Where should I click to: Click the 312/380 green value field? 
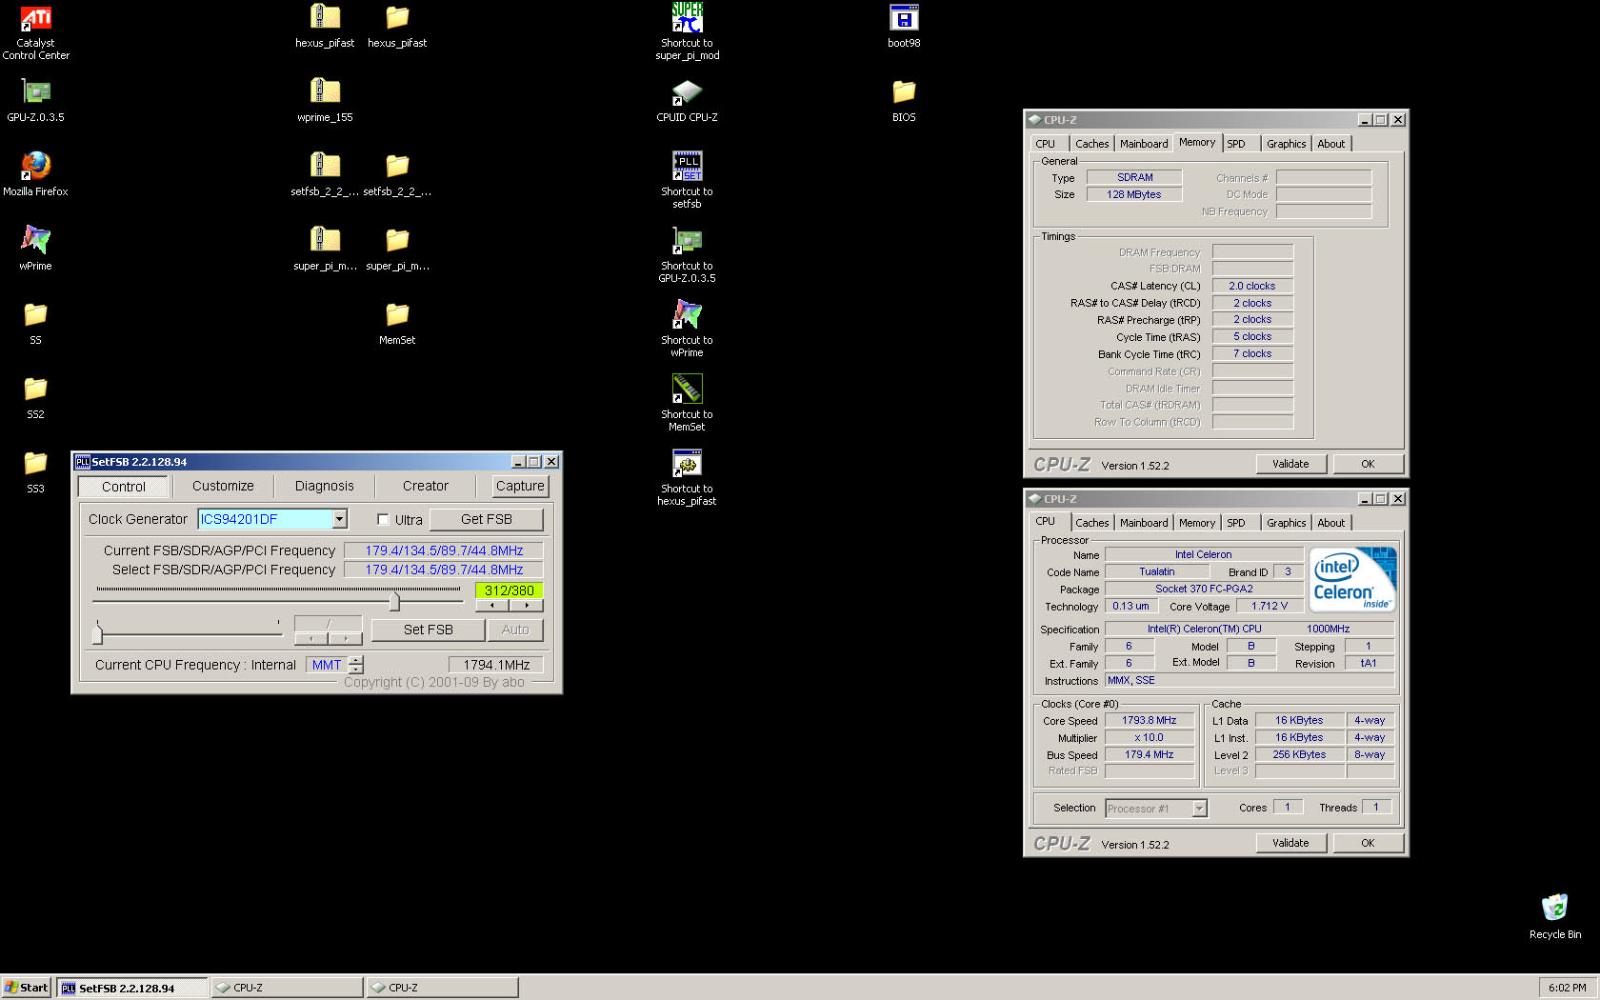[x=509, y=591]
